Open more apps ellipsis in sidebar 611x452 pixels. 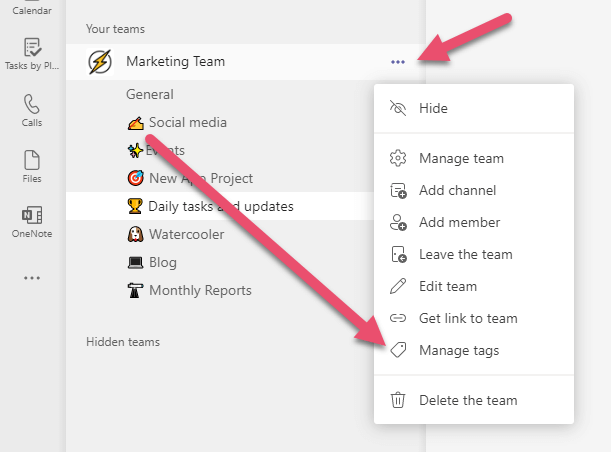(x=32, y=277)
